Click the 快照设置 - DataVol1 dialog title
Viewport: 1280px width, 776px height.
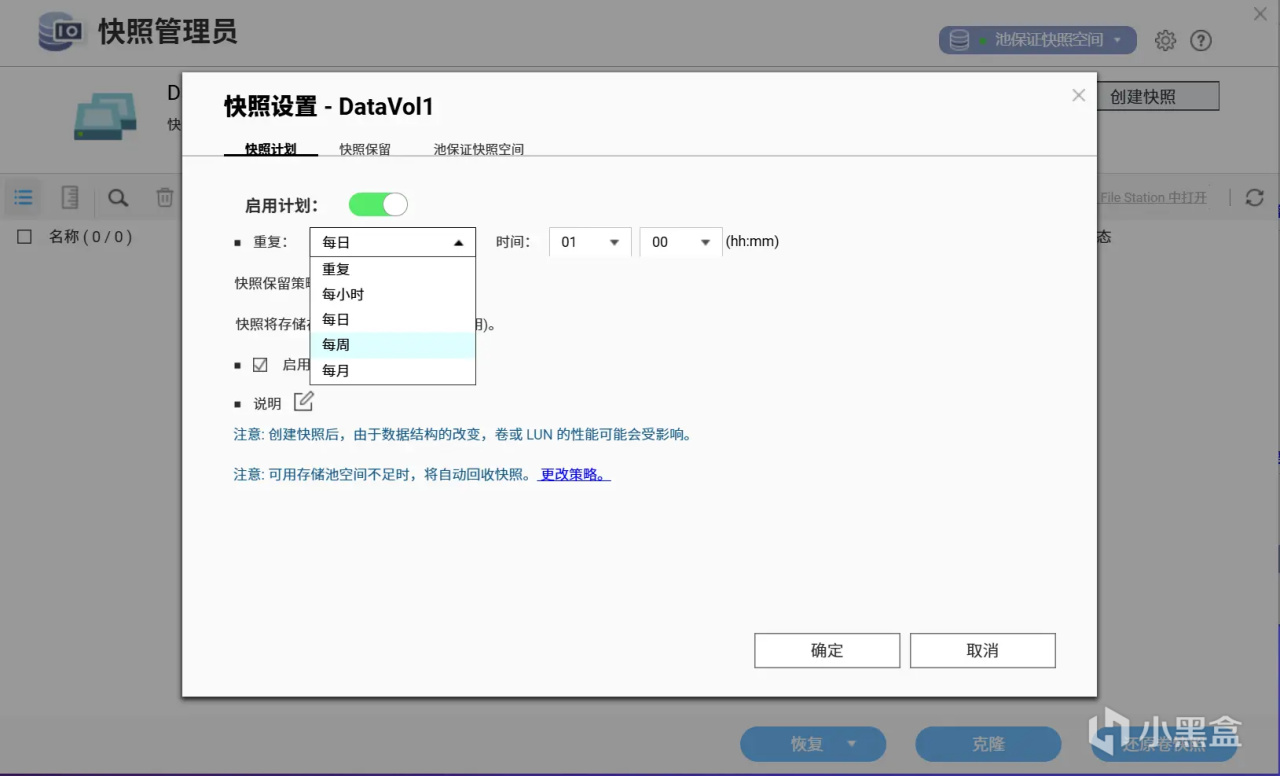click(x=329, y=106)
